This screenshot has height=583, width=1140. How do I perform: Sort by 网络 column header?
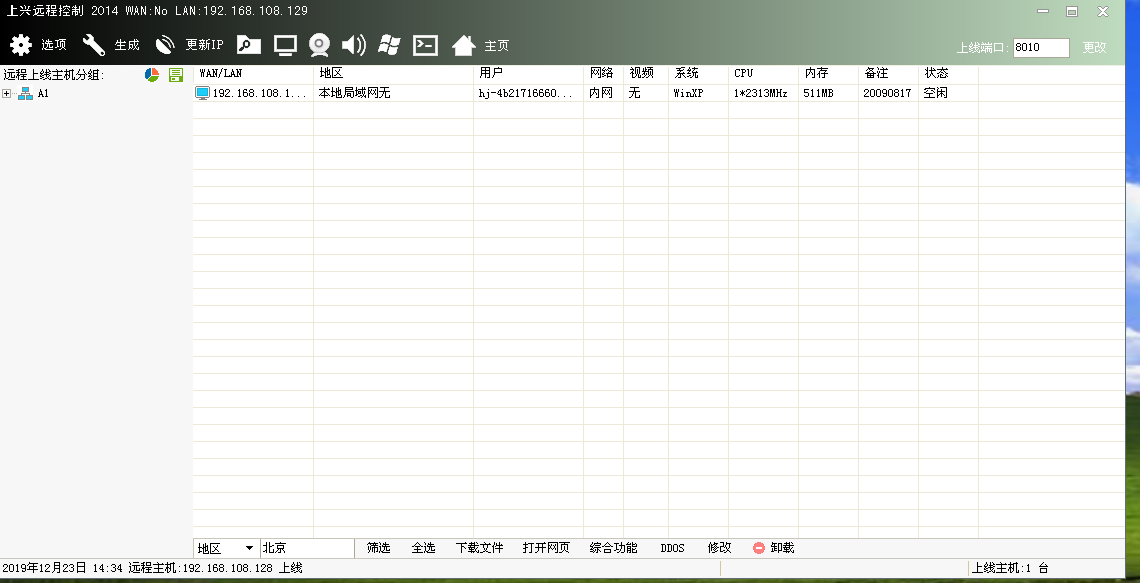pos(603,73)
